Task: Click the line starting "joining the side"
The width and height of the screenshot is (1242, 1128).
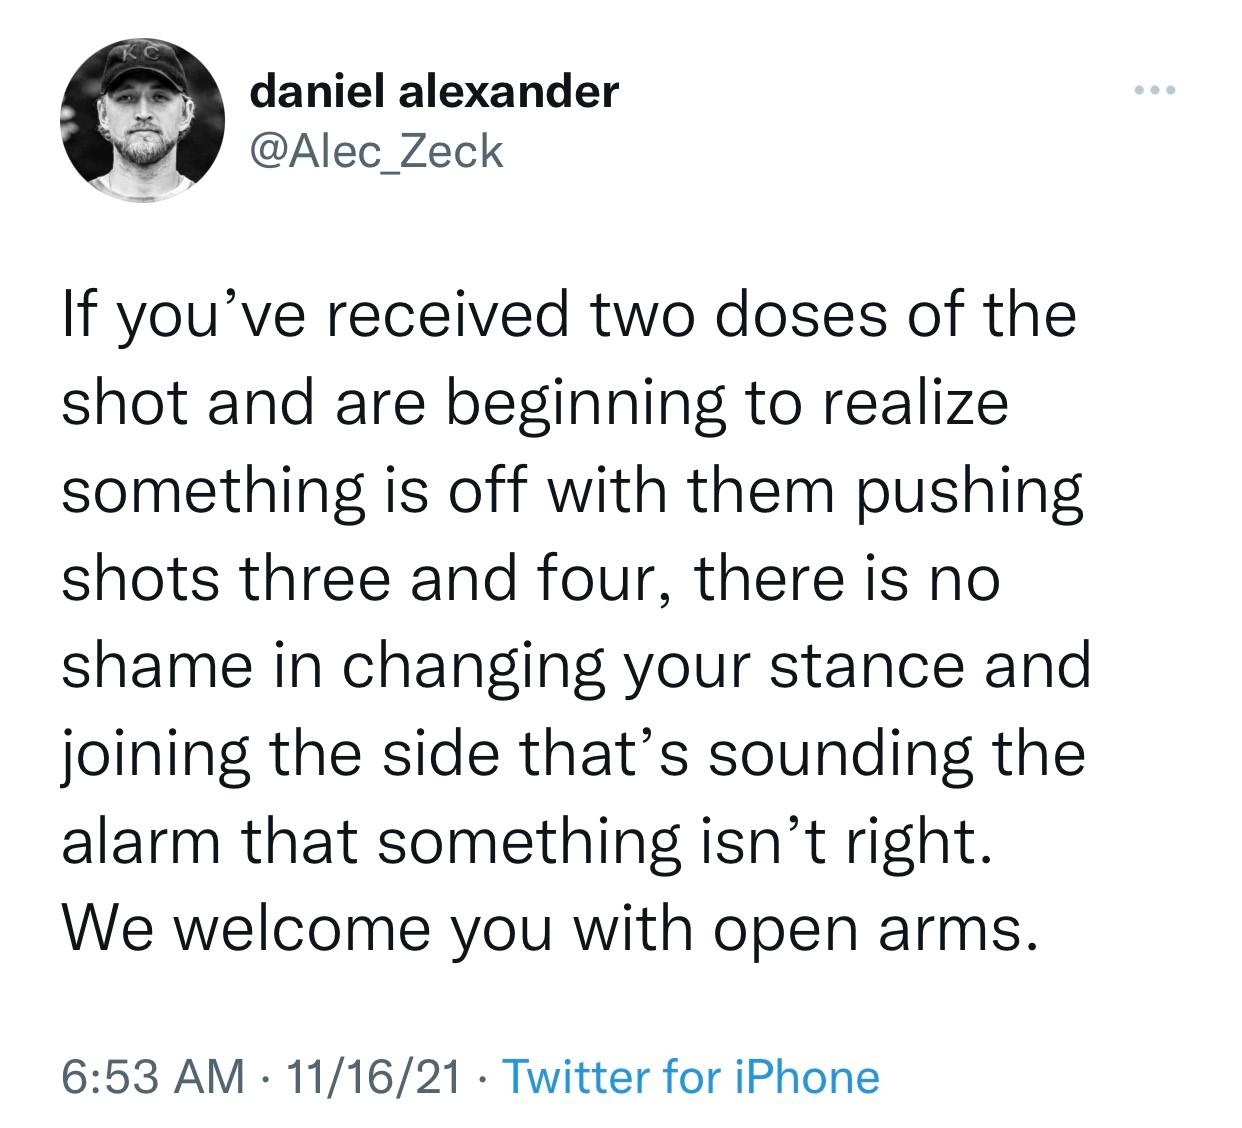Action: pyautogui.click(x=573, y=755)
